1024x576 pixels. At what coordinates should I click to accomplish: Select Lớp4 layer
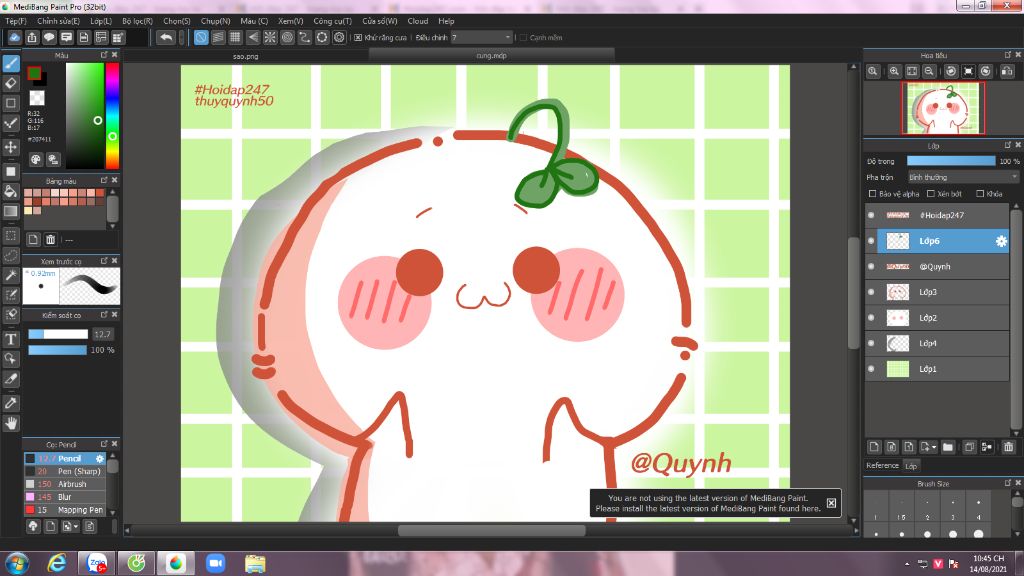[936, 344]
